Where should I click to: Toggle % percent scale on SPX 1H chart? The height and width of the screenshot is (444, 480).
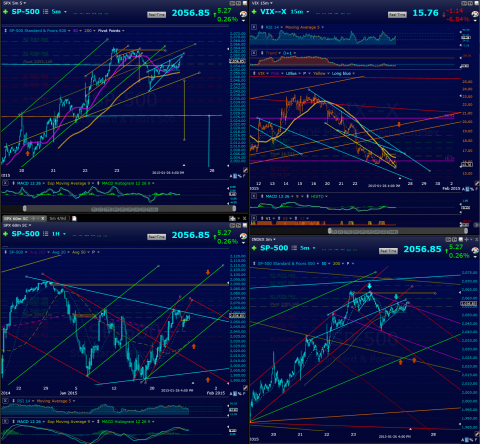coord(239,394)
